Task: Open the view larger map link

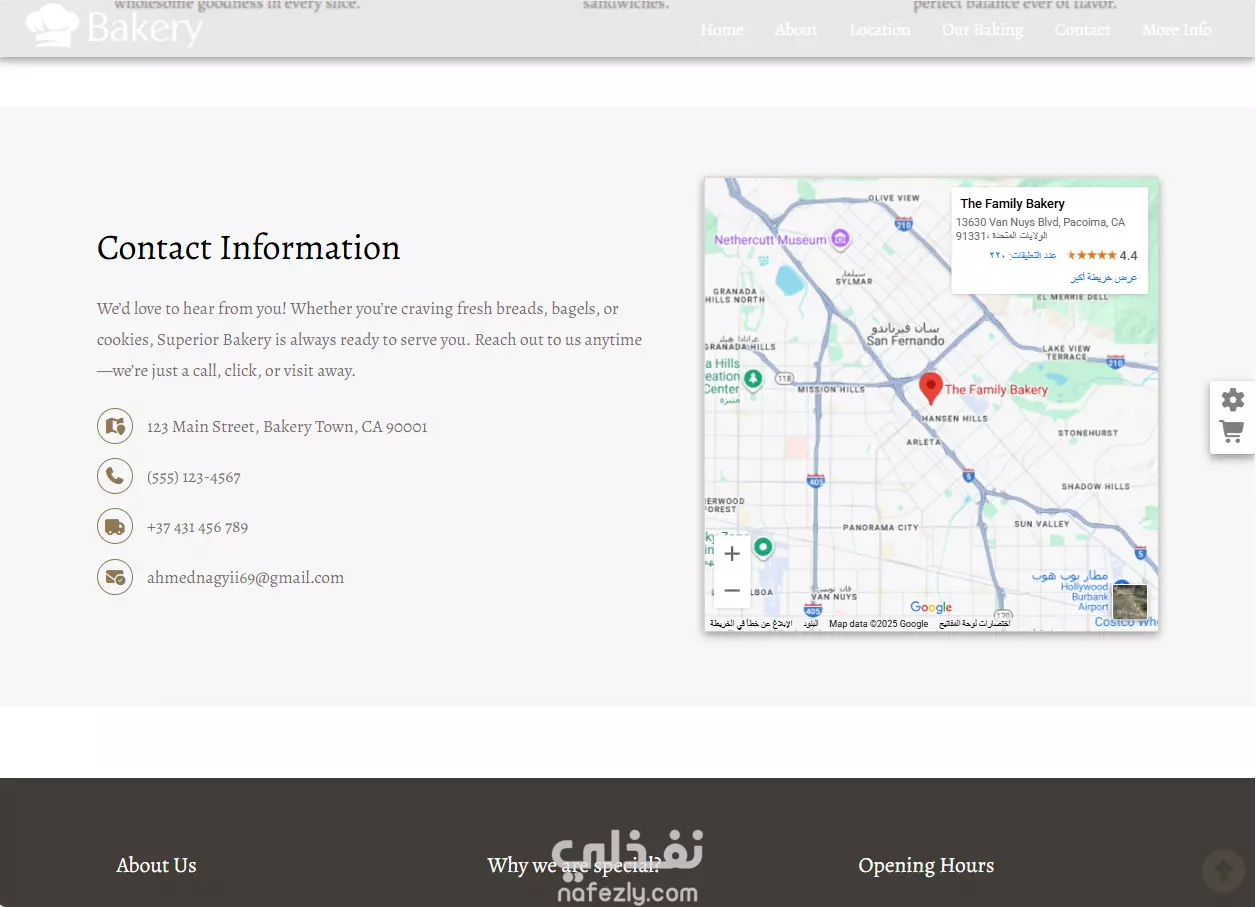Action: 1104,277
